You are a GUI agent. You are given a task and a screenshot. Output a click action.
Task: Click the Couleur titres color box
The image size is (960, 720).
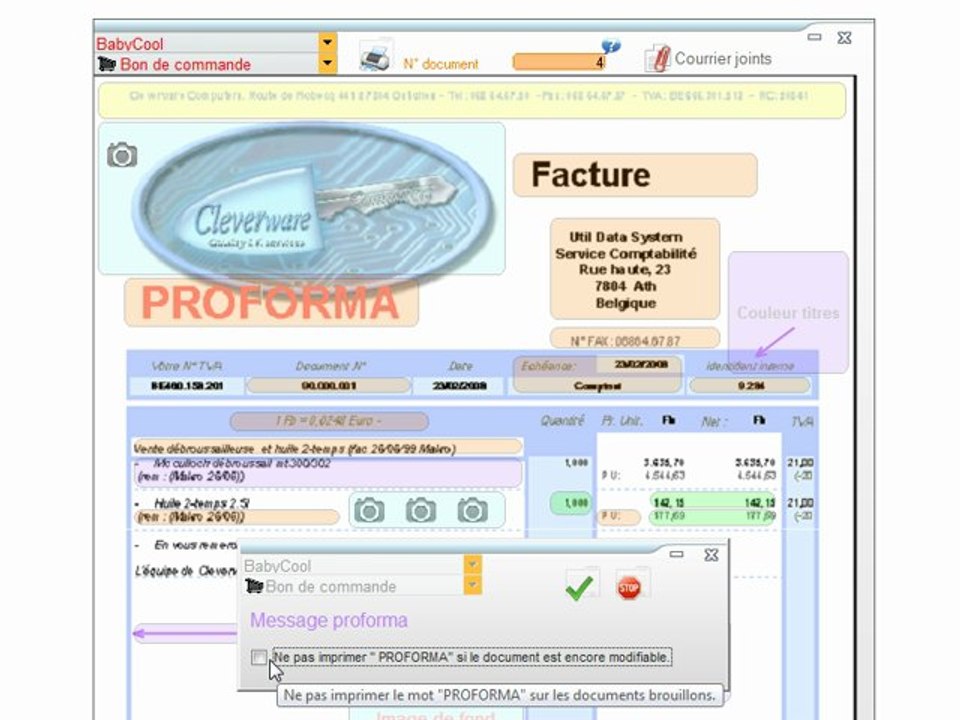pyautogui.click(x=788, y=312)
